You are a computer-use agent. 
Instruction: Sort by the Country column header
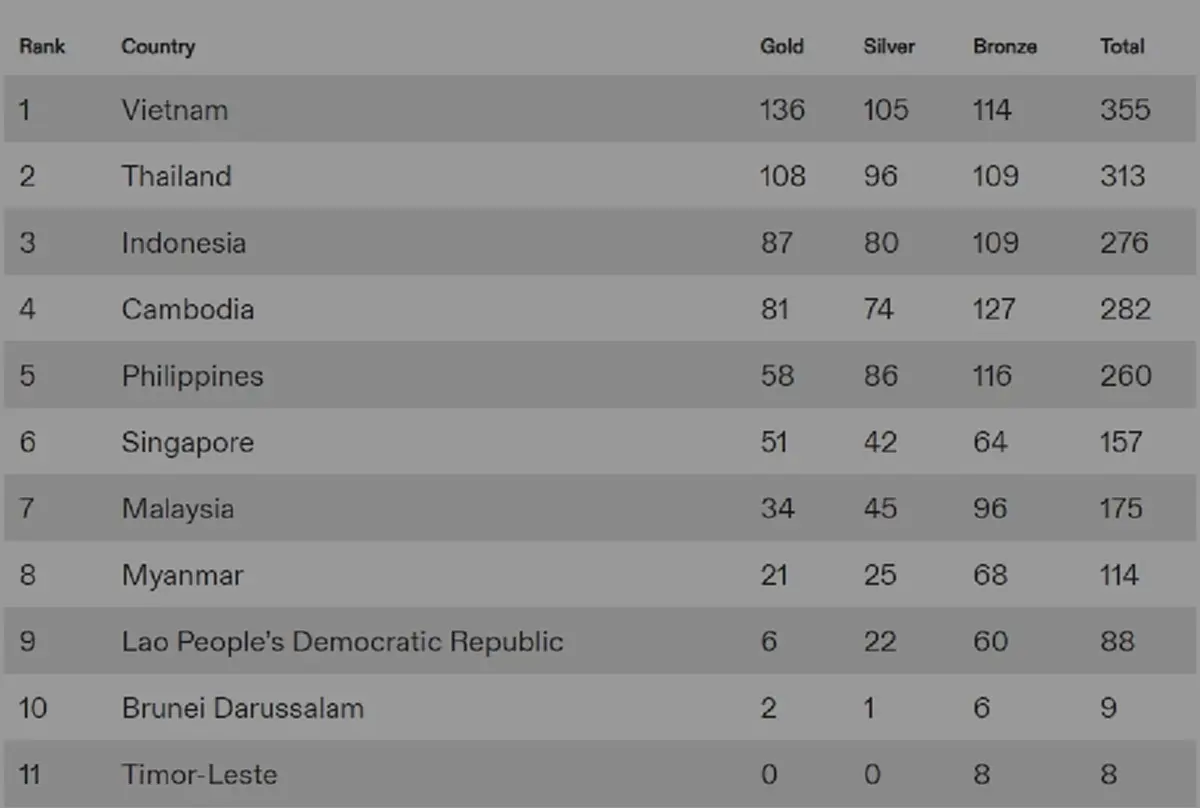(158, 46)
